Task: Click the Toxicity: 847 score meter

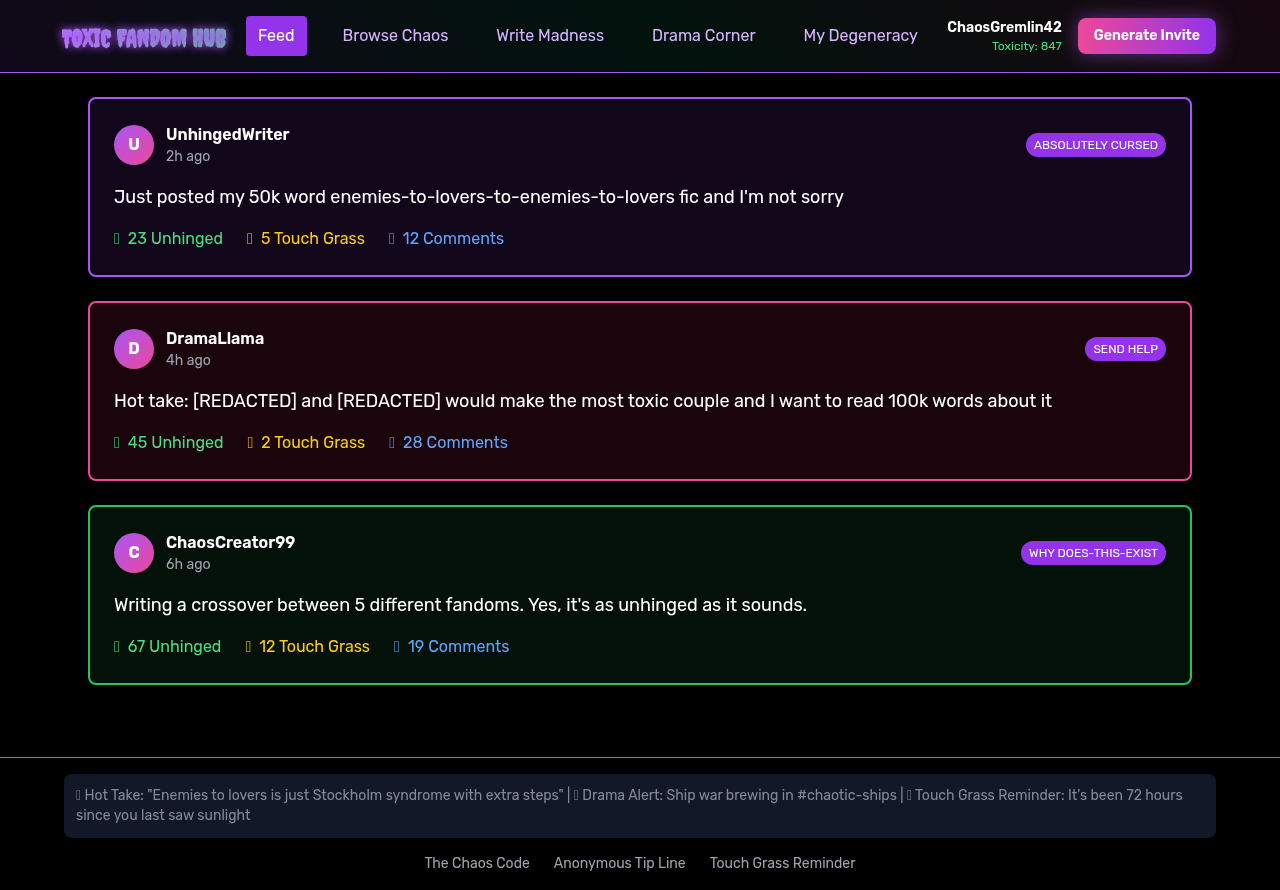Action: click(x=1026, y=45)
